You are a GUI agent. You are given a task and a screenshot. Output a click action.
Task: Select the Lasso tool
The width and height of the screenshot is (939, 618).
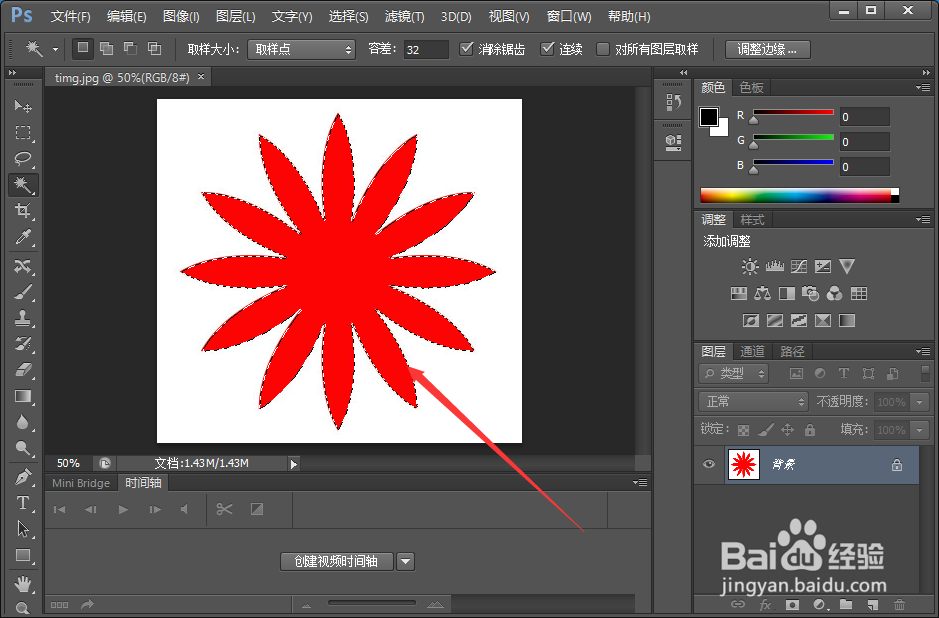click(x=23, y=158)
